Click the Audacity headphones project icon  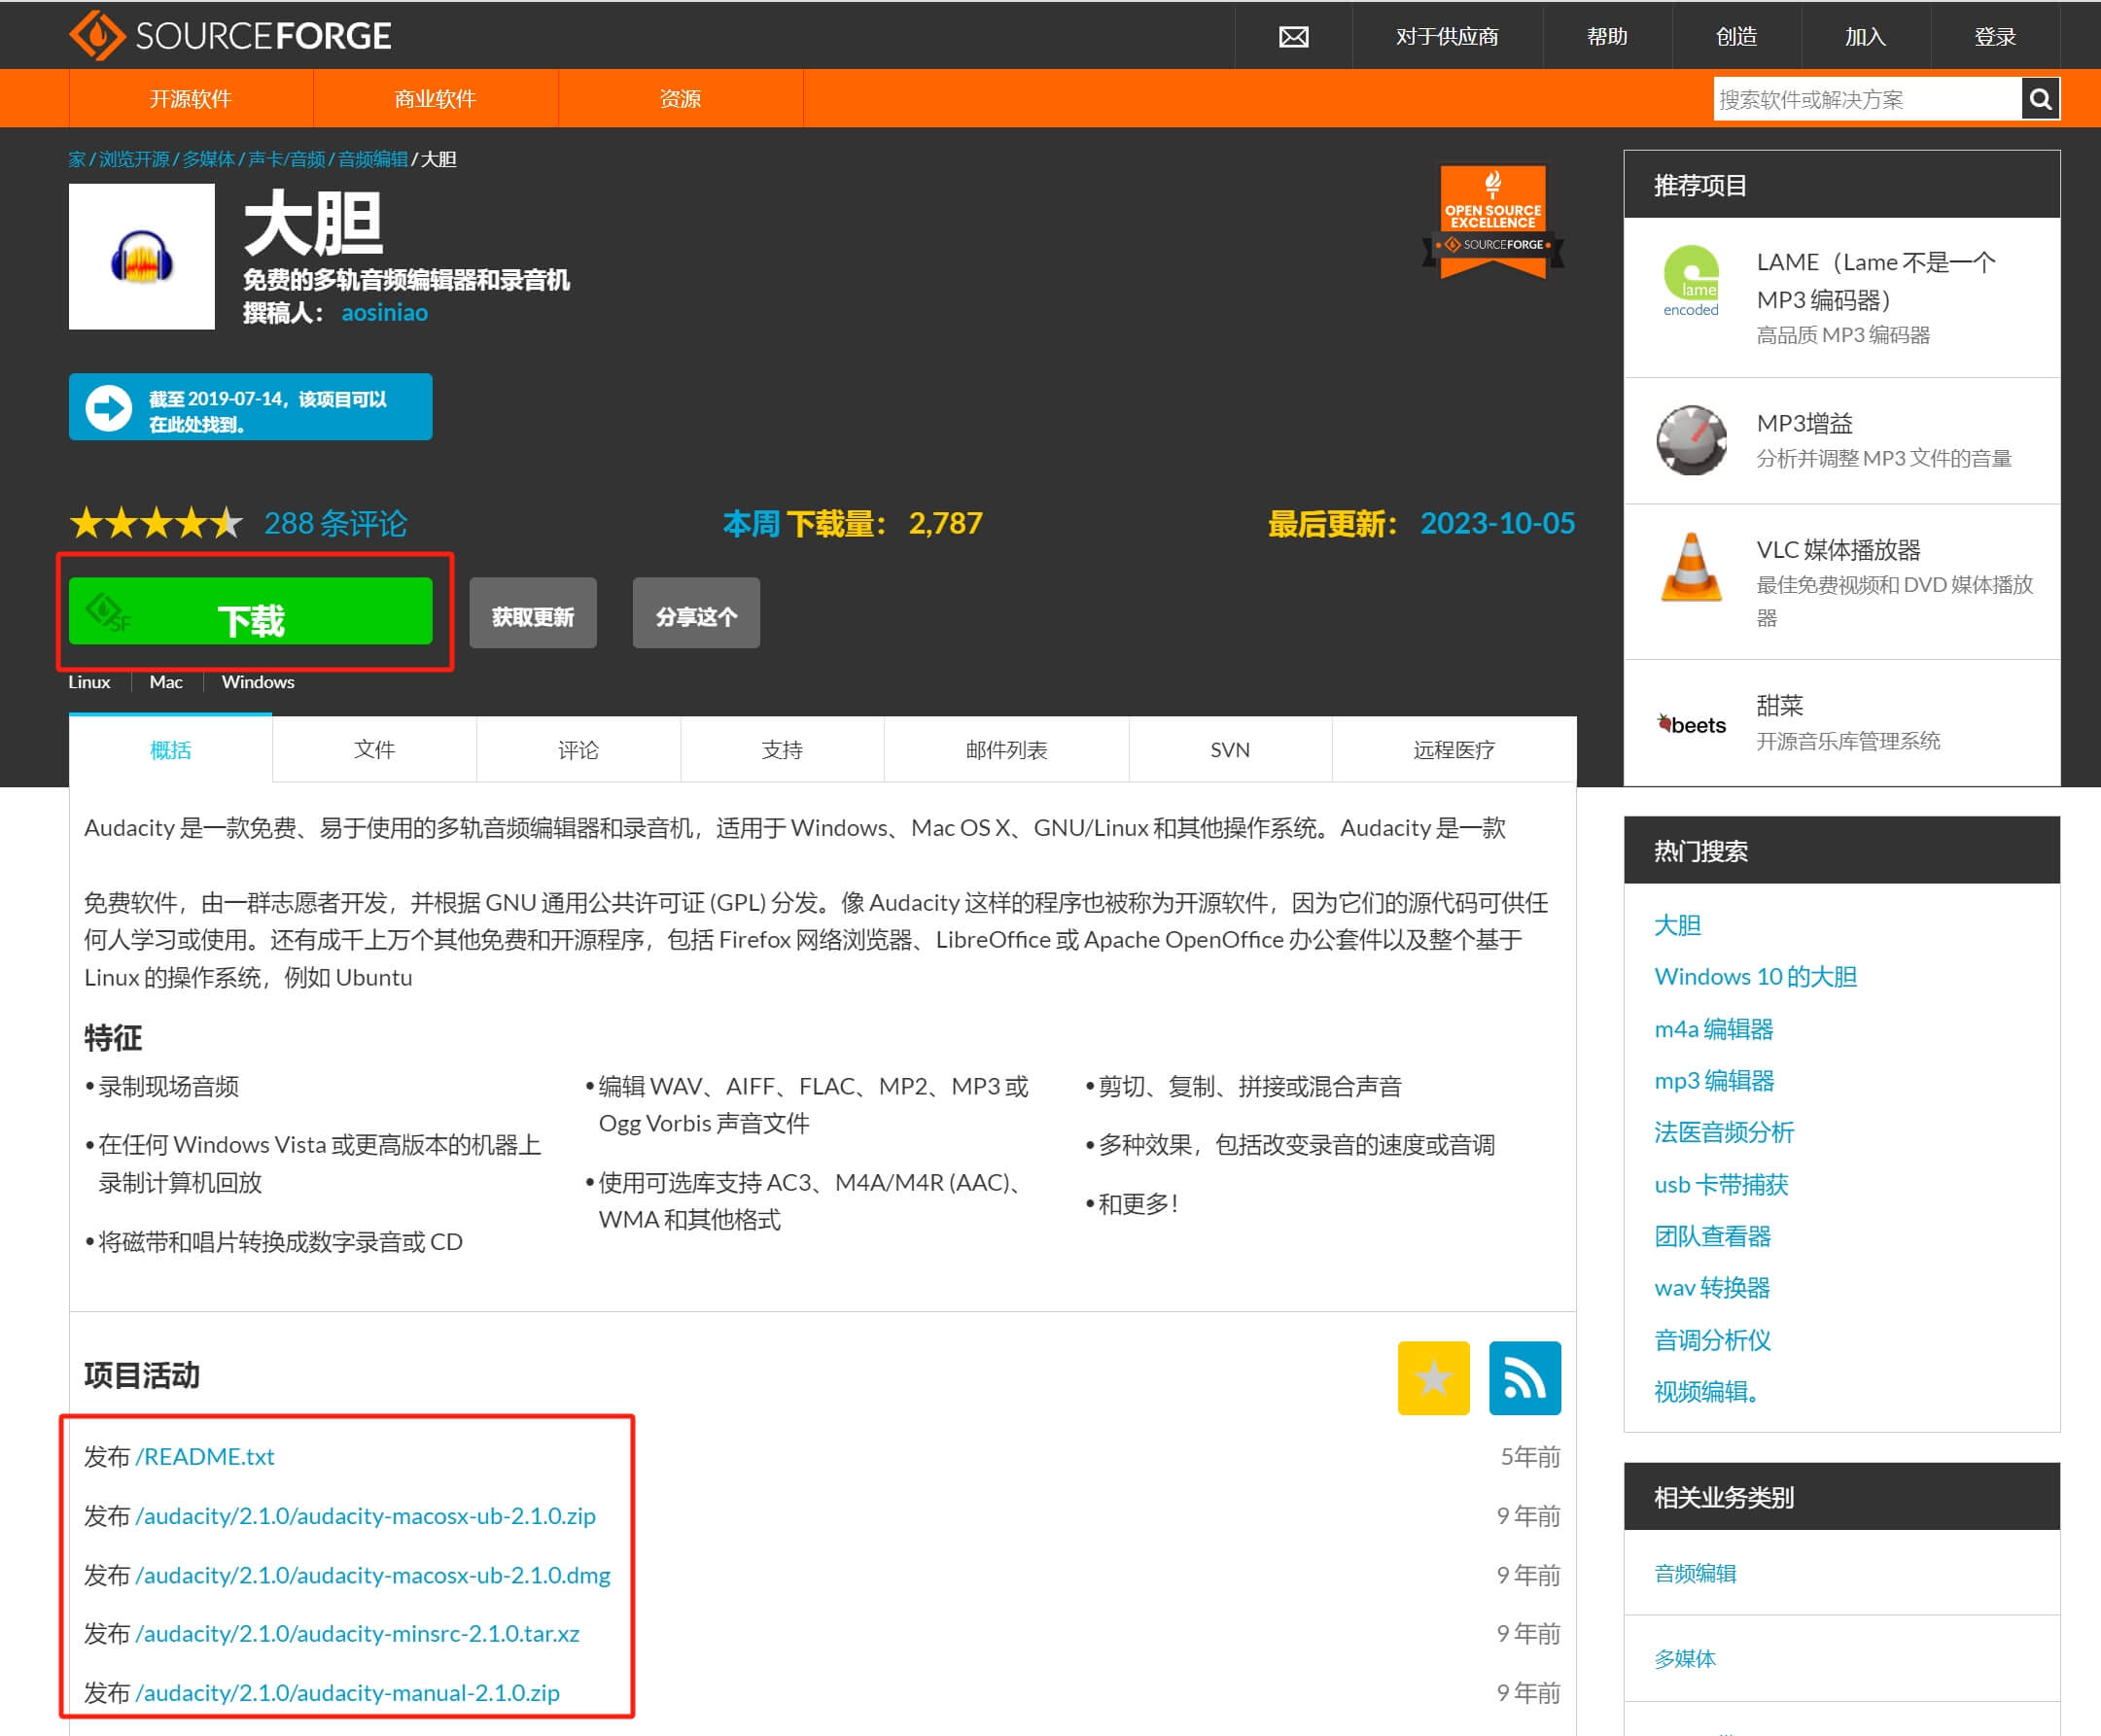click(x=142, y=257)
